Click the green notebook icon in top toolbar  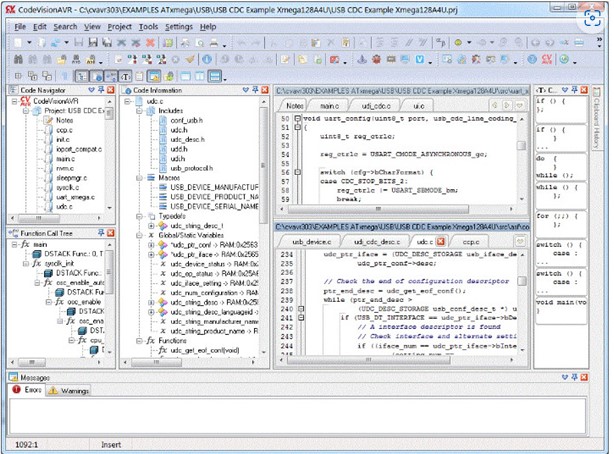coord(168,42)
